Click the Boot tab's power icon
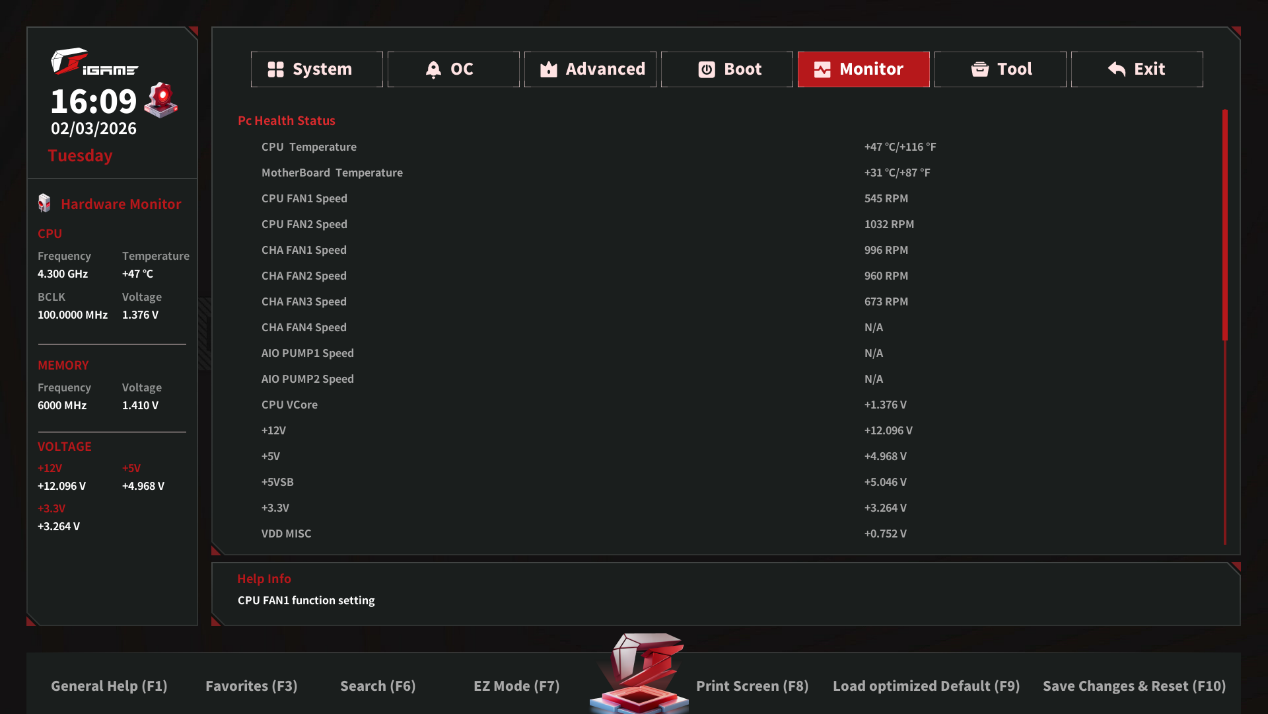 707,69
